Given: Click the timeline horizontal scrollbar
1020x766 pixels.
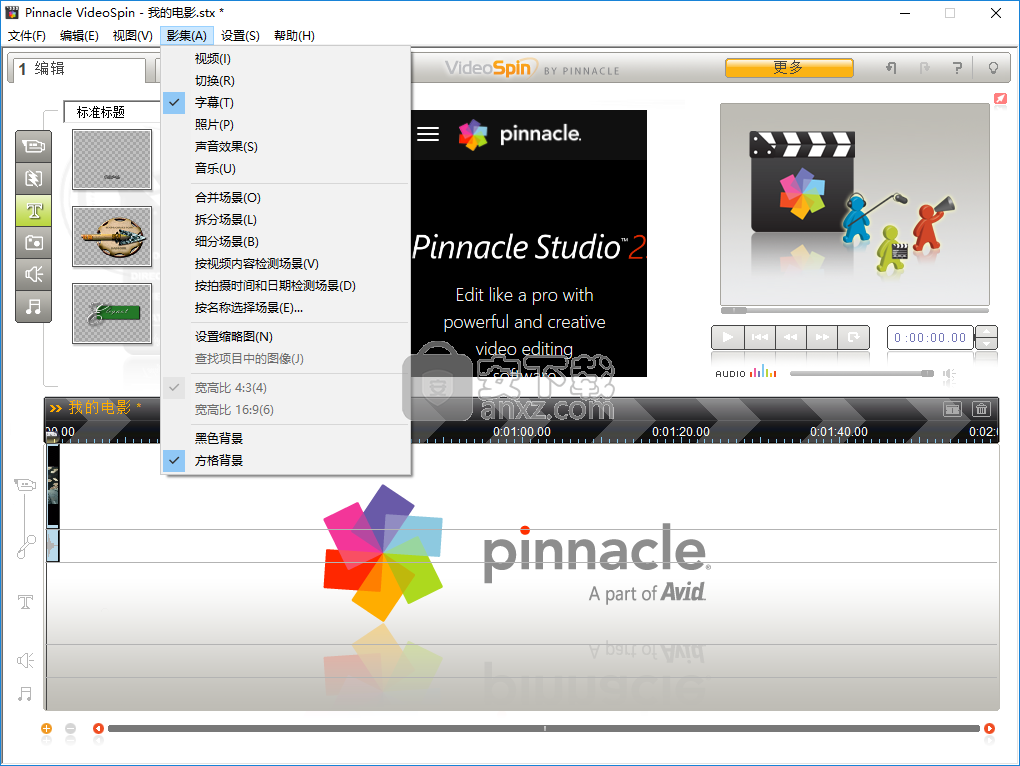Looking at the screenshot, I should tap(544, 728).
